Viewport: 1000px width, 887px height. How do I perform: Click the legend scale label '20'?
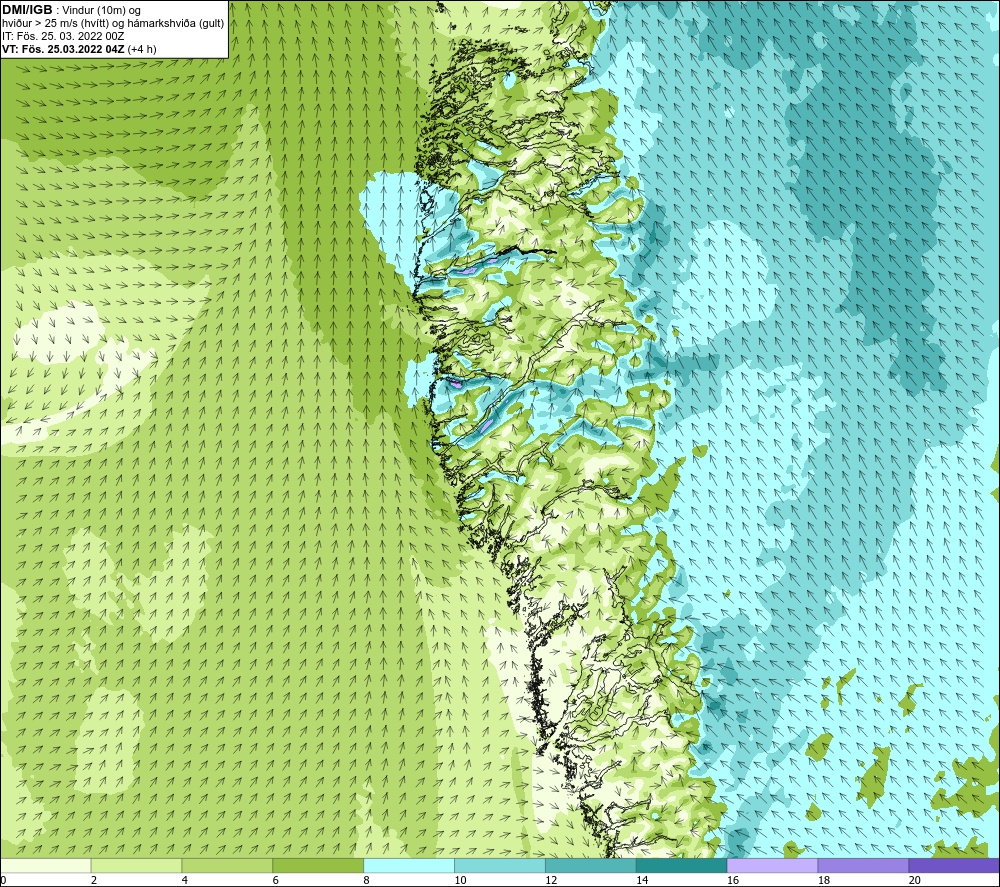point(915,880)
